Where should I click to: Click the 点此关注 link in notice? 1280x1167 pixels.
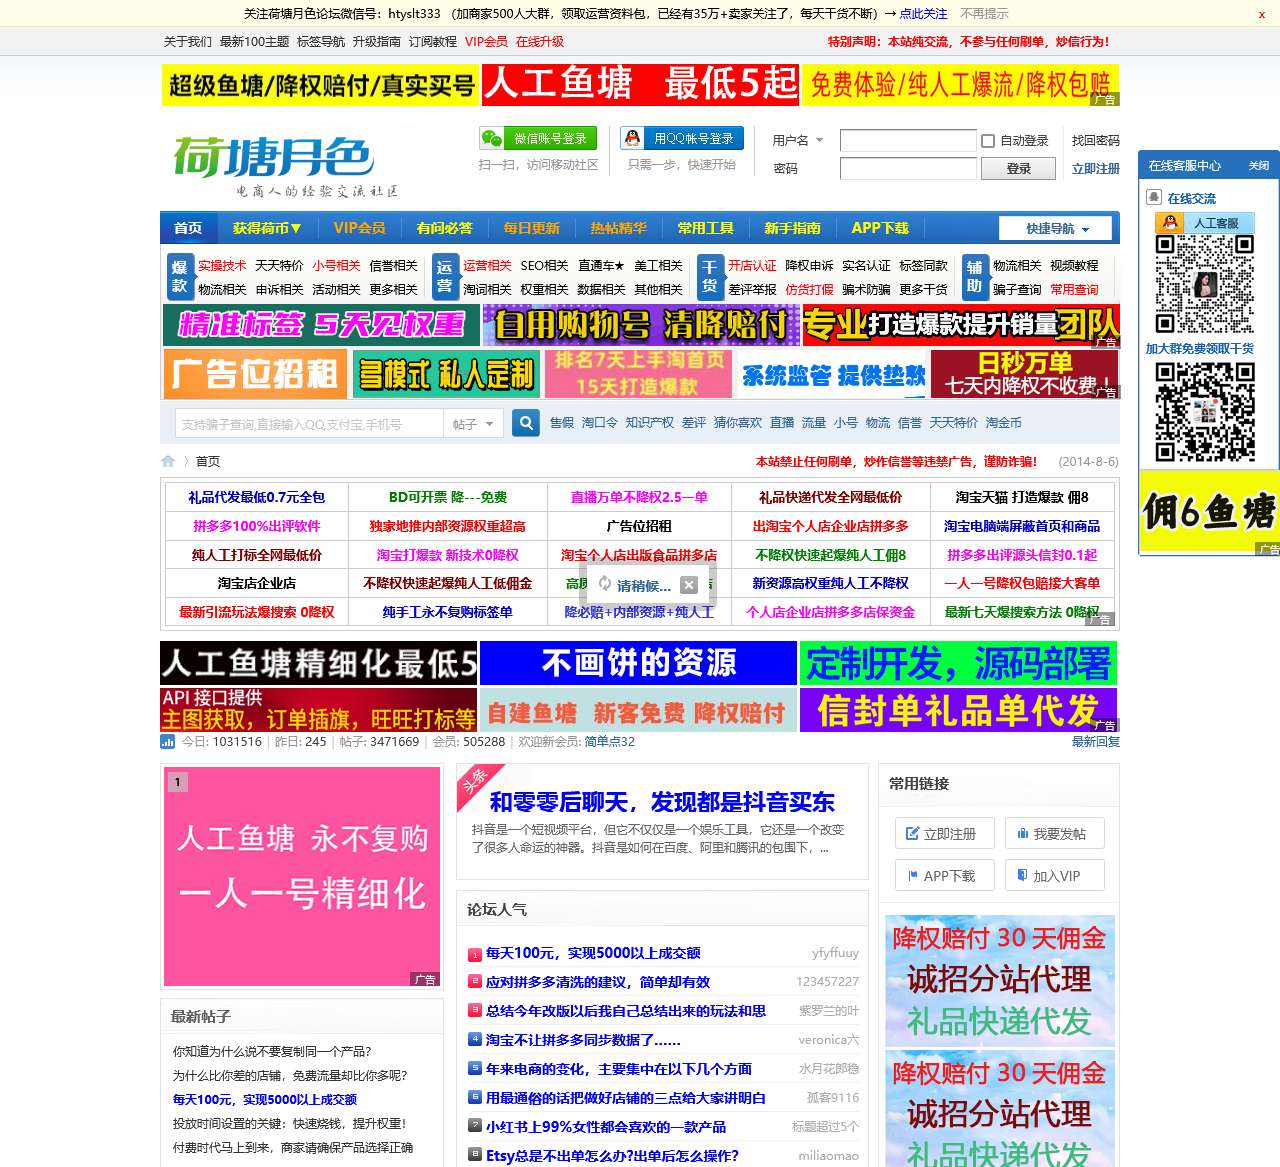click(x=923, y=14)
